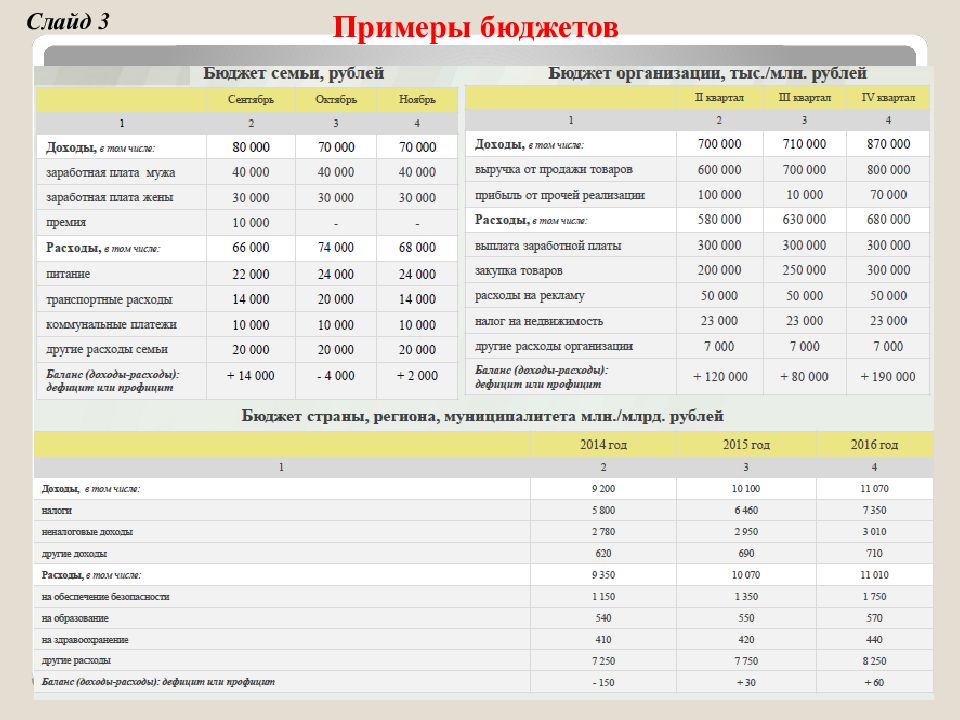Click the organization balance "+ 120 000"
The image size is (960, 720).
coord(720,377)
